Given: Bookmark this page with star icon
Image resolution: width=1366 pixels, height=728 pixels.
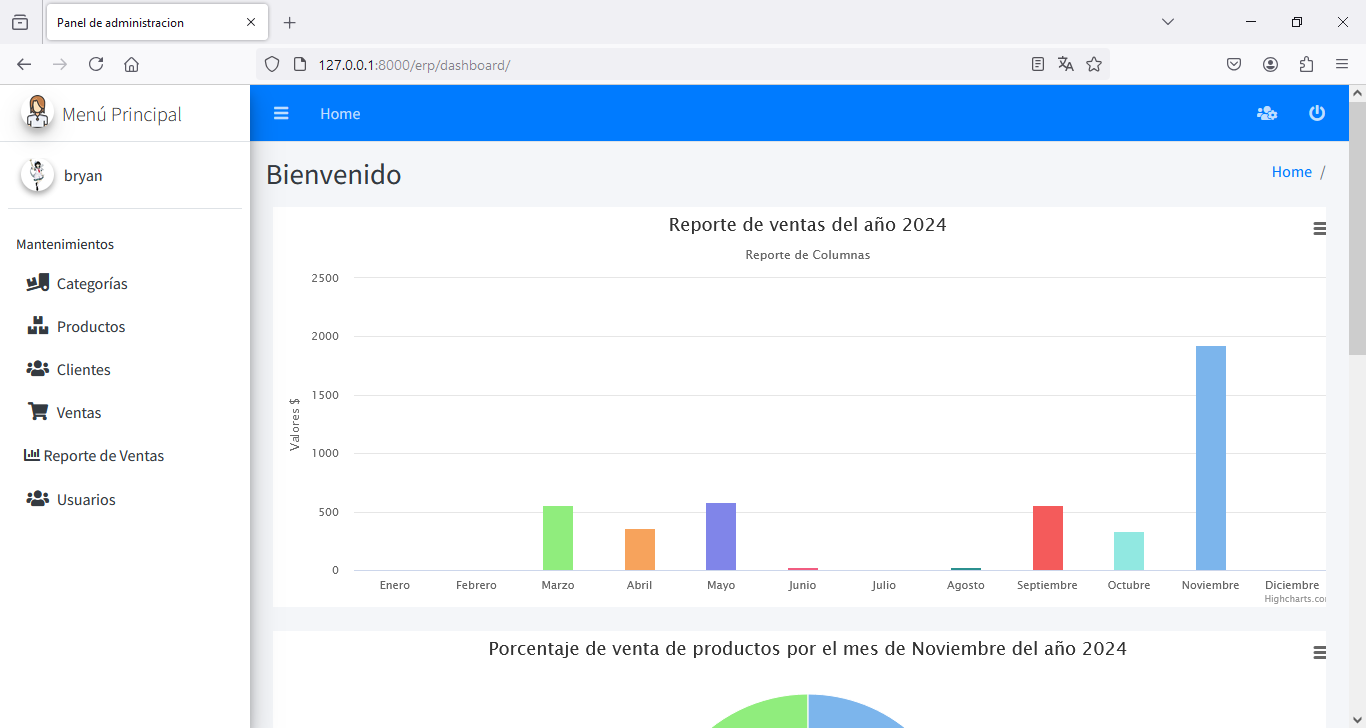Looking at the screenshot, I should tap(1094, 64).
